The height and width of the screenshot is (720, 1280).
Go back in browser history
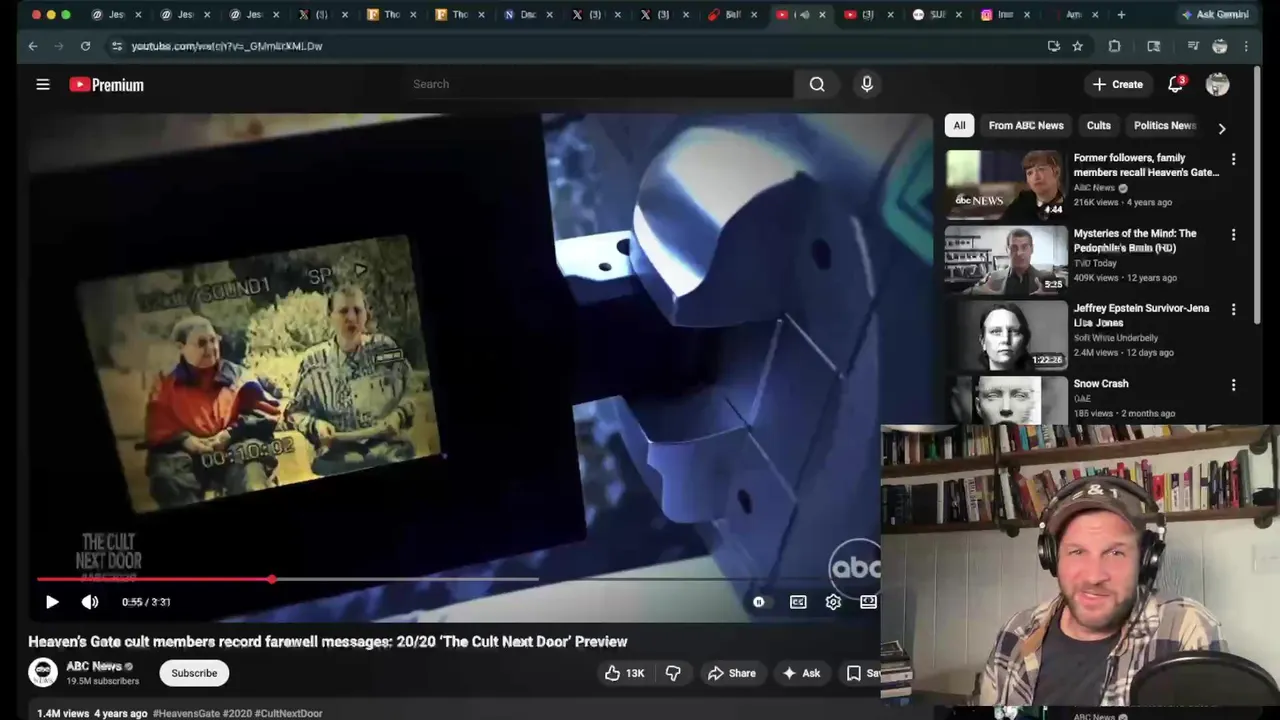(33, 46)
